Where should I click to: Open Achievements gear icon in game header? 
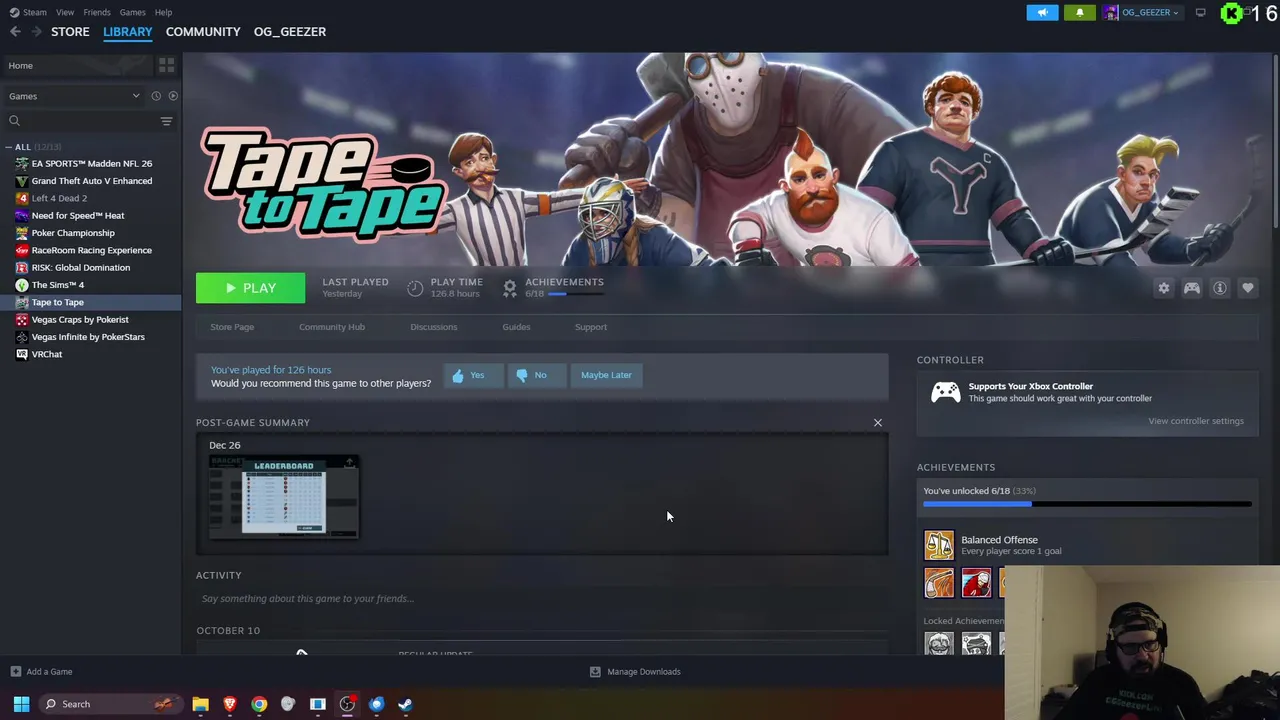pos(510,288)
